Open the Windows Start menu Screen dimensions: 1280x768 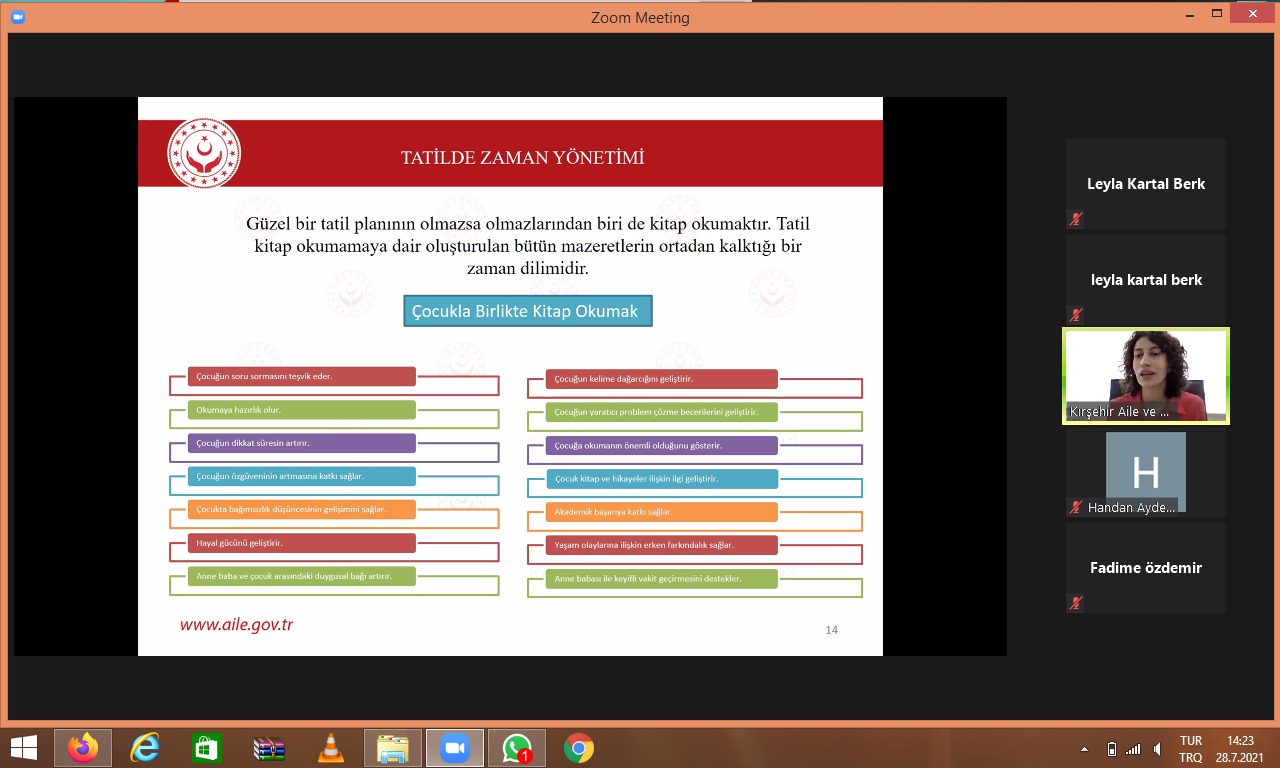23,748
